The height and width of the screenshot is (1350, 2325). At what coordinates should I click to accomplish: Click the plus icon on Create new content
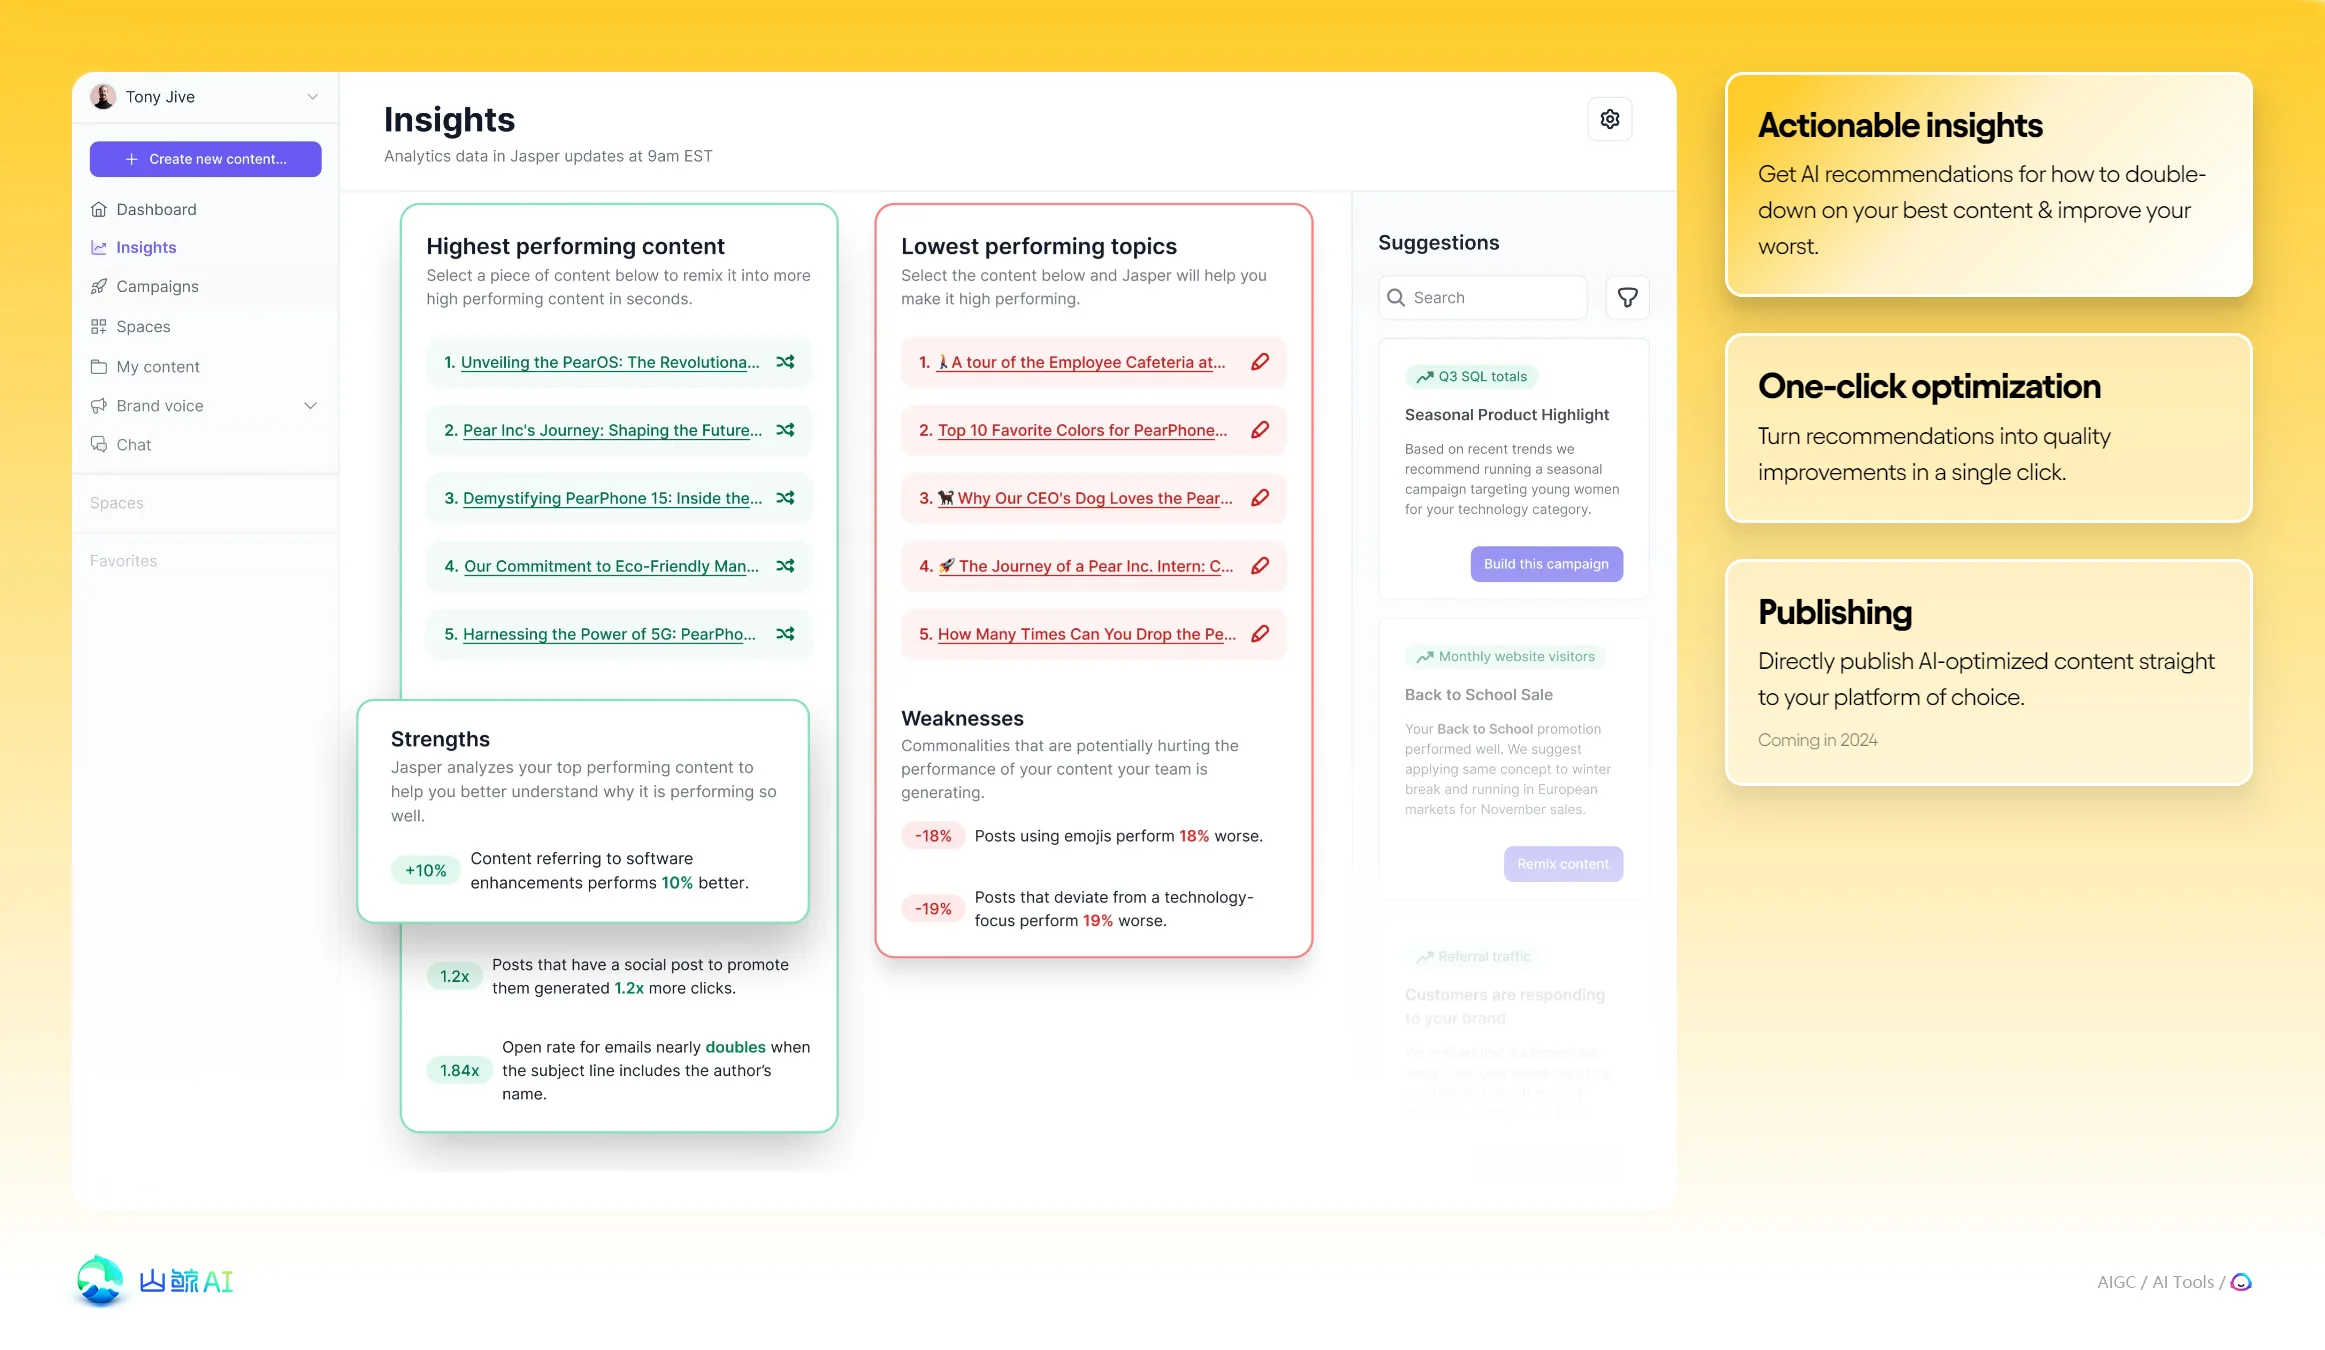pos(131,159)
